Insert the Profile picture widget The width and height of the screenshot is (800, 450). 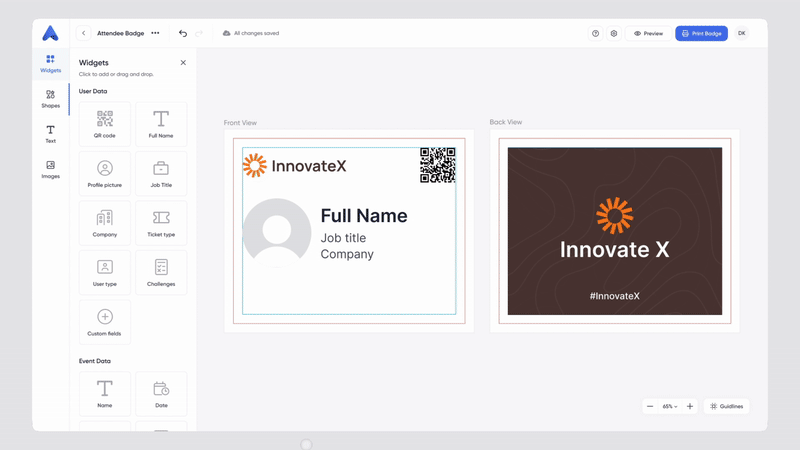[x=105, y=173]
